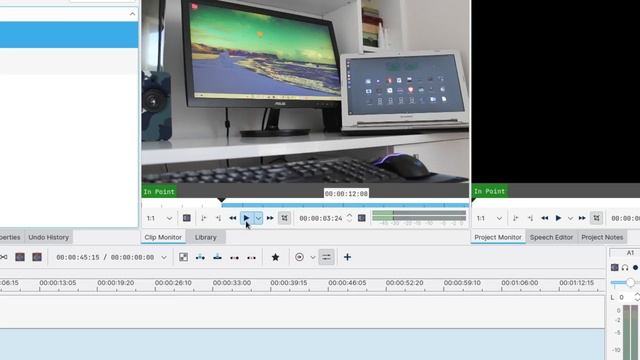This screenshot has height=360, width=640.
Task: Click the second square icon after scissors
Action: tap(37, 257)
